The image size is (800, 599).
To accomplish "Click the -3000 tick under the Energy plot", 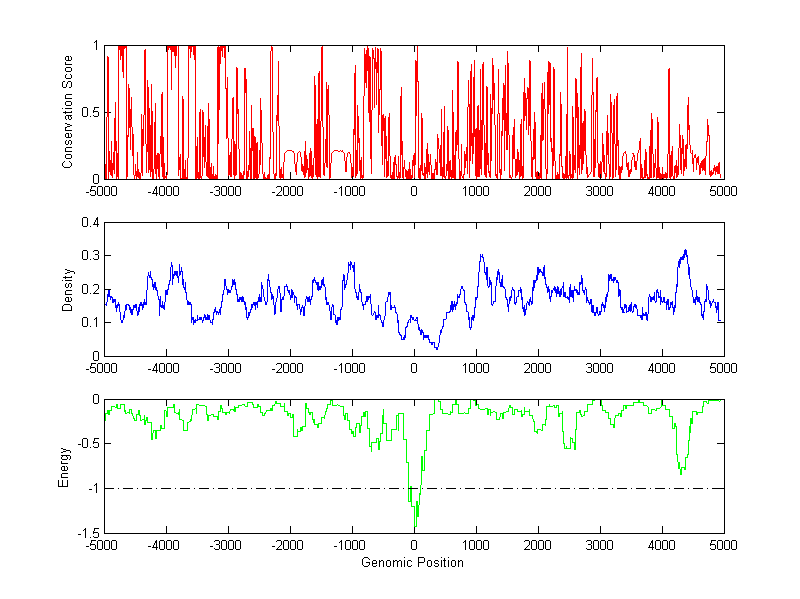I will coord(228,545).
